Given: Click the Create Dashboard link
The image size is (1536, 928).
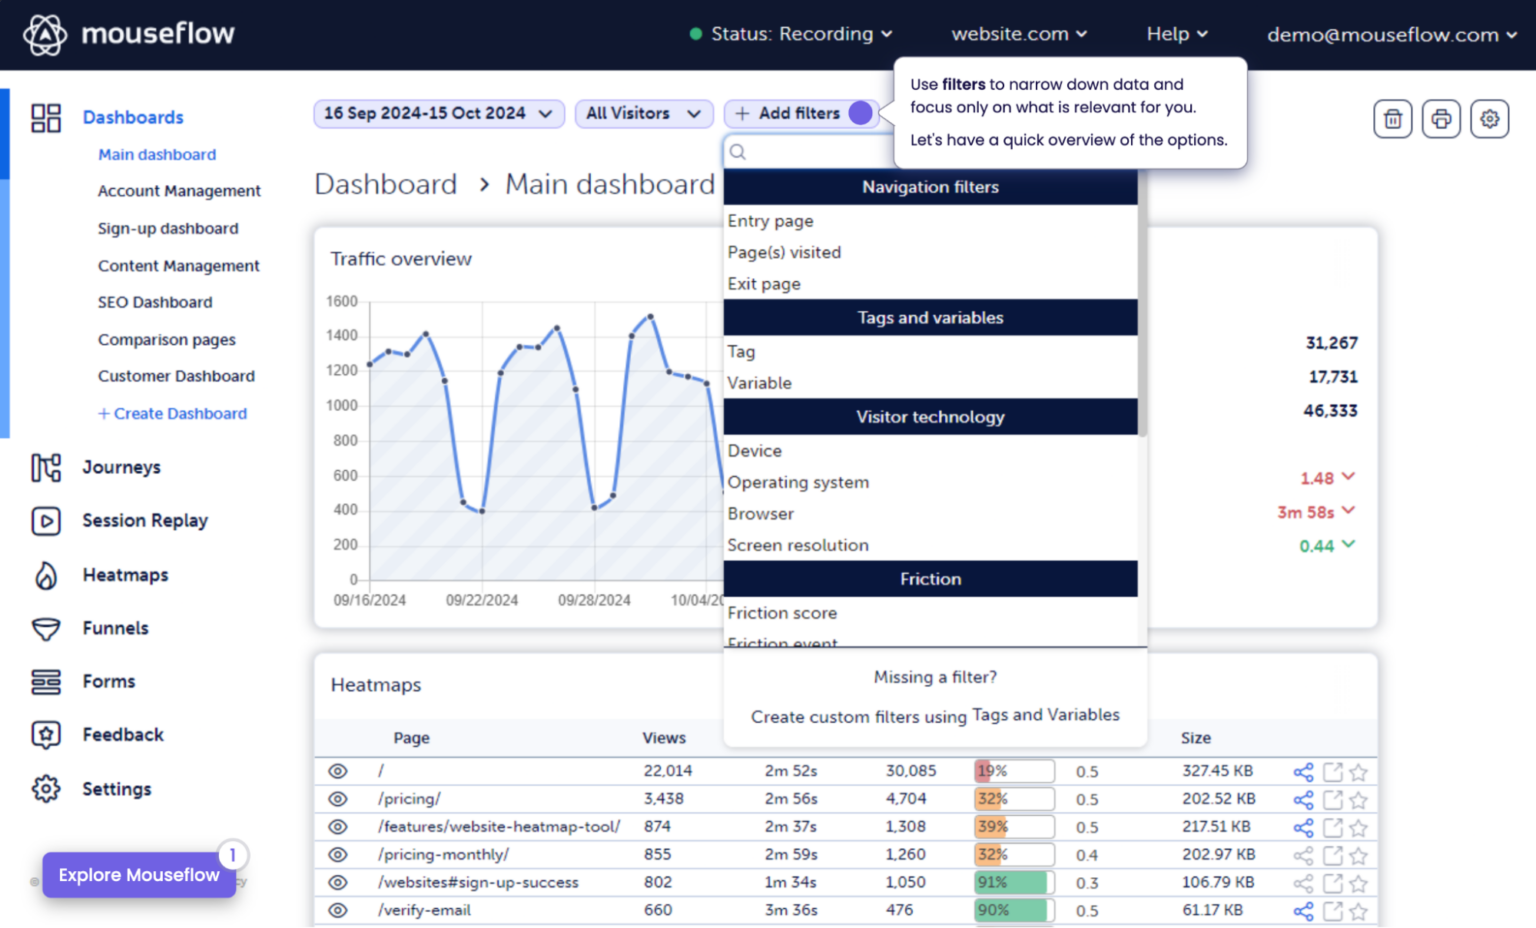Looking at the screenshot, I should tap(172, 413).
